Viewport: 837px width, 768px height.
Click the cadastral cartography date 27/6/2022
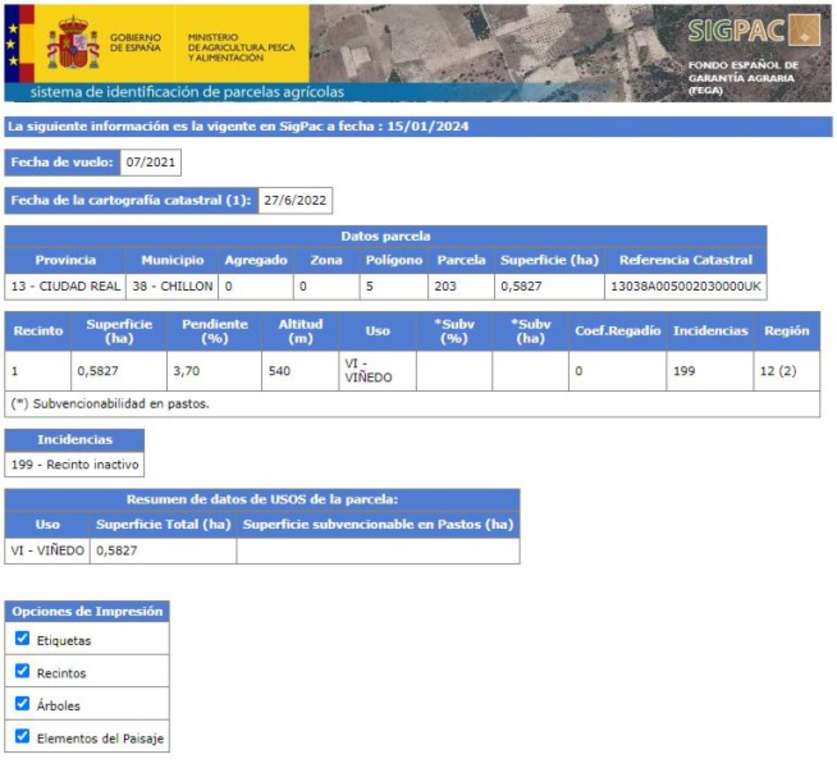pyautogui.click(x=295, y=199)
